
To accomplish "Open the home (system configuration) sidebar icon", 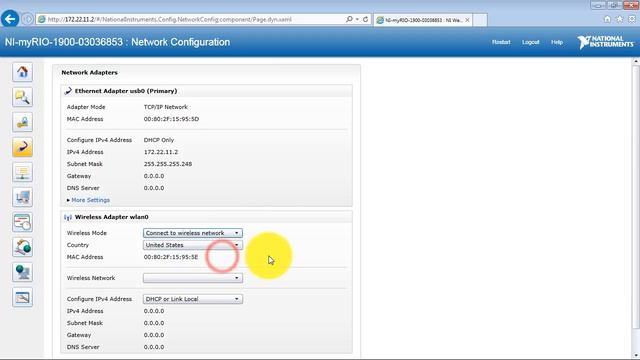I will tap(22, 72).
